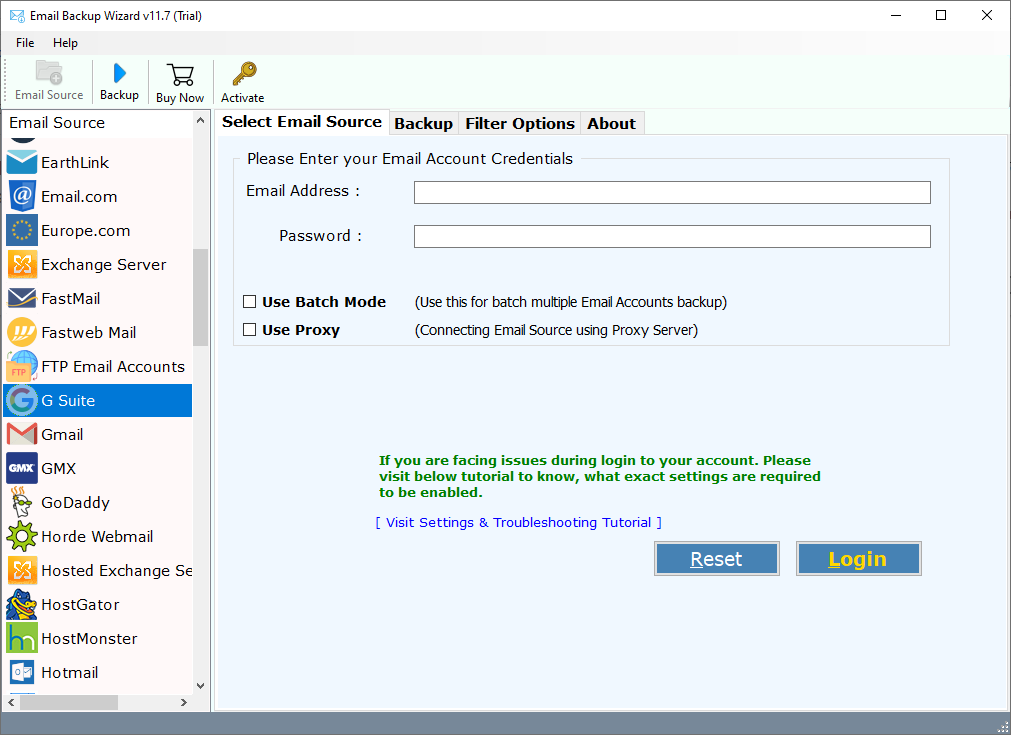Select the Gmail M icon
Image resolution: width=1011 pixels, height=735 pixels.
pyautogui.click(x=22, y=434)
